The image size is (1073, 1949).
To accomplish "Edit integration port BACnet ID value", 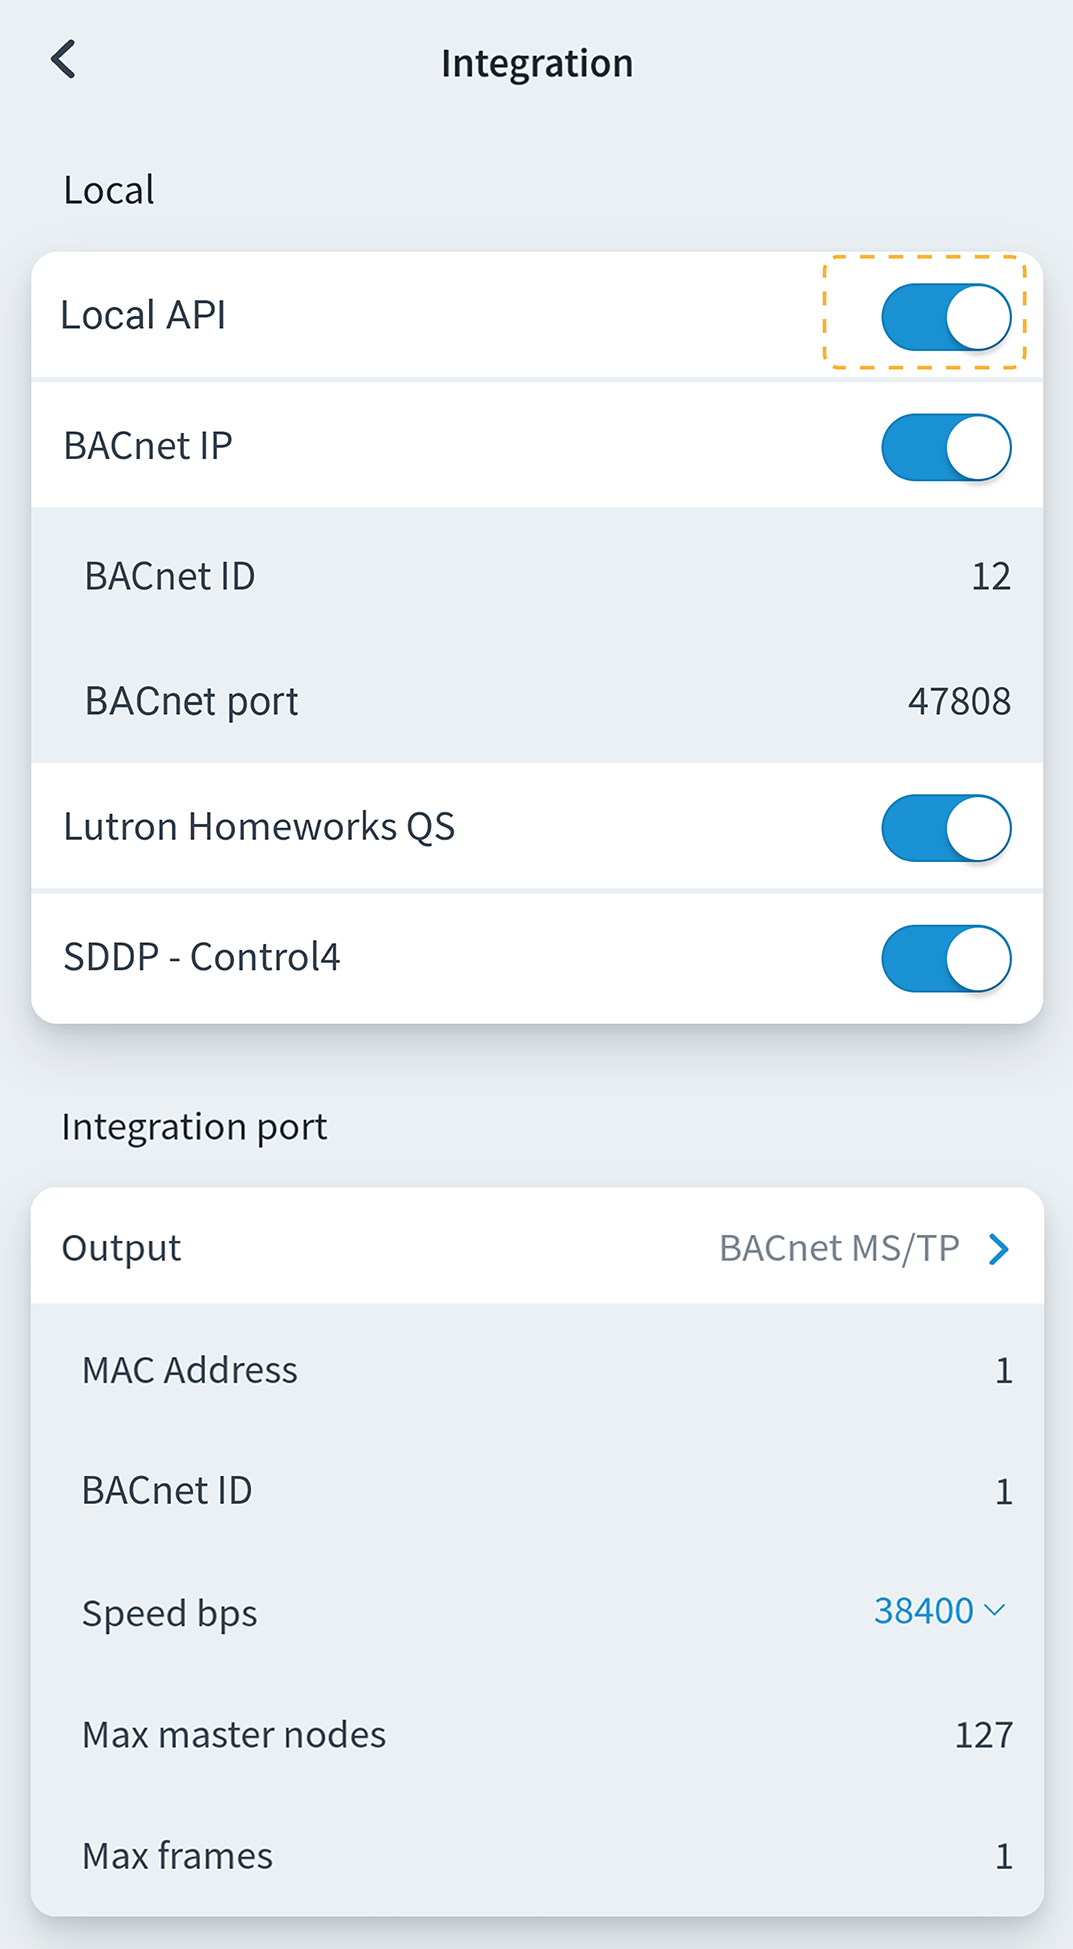I will [x=1003, y=1492].
